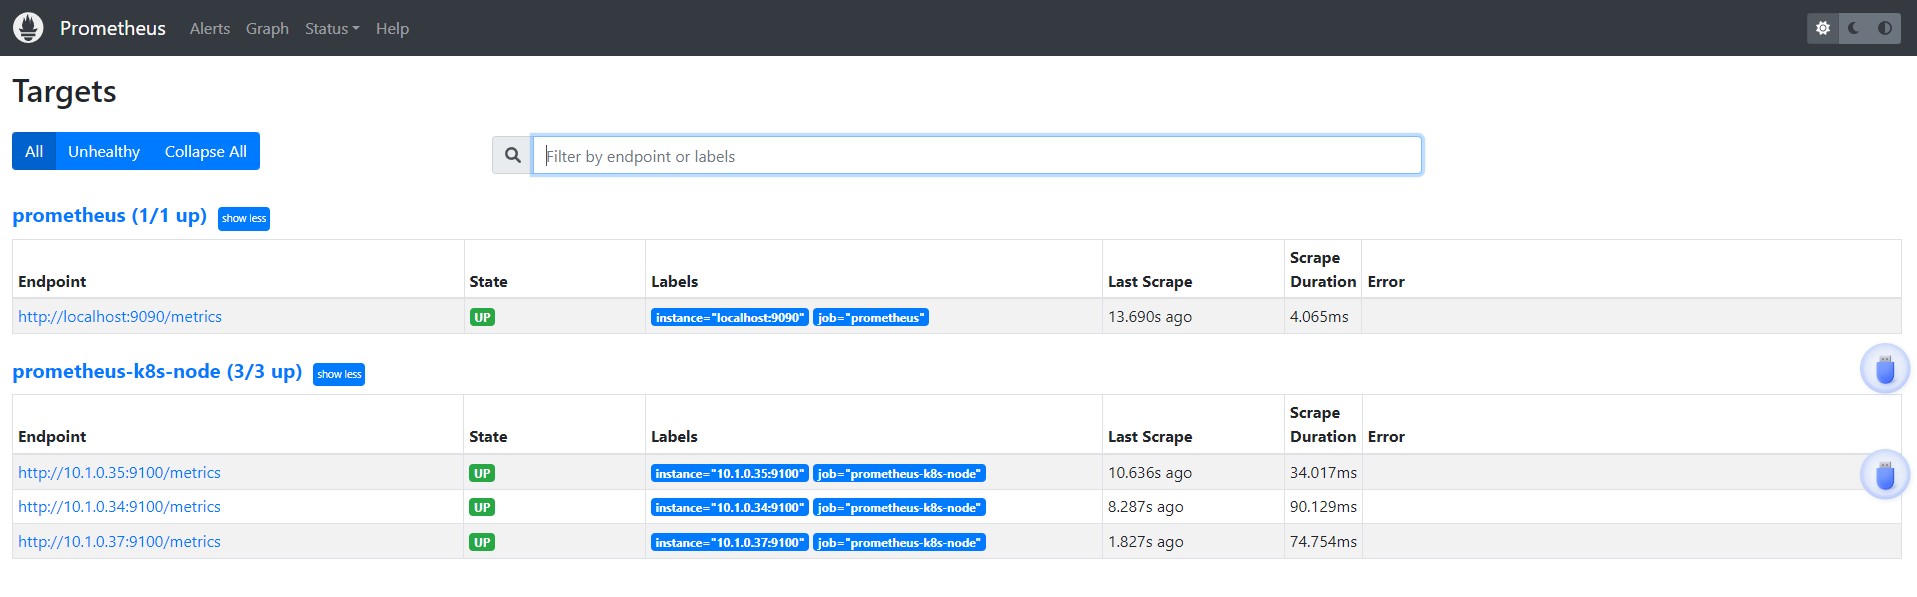Open the Status dropdown menu
This screenshot has width=1917, height=597.
click(x=332, y=28)
